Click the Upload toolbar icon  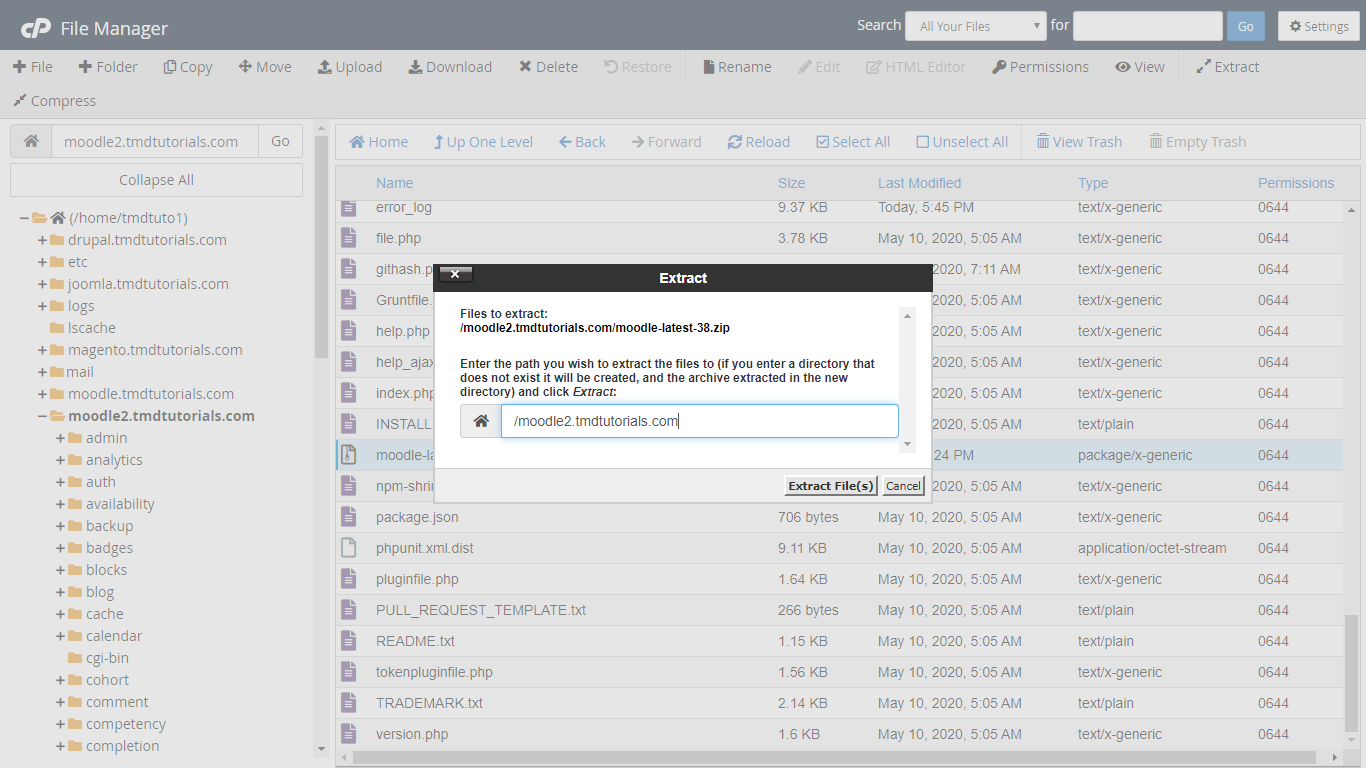(349, 67)
